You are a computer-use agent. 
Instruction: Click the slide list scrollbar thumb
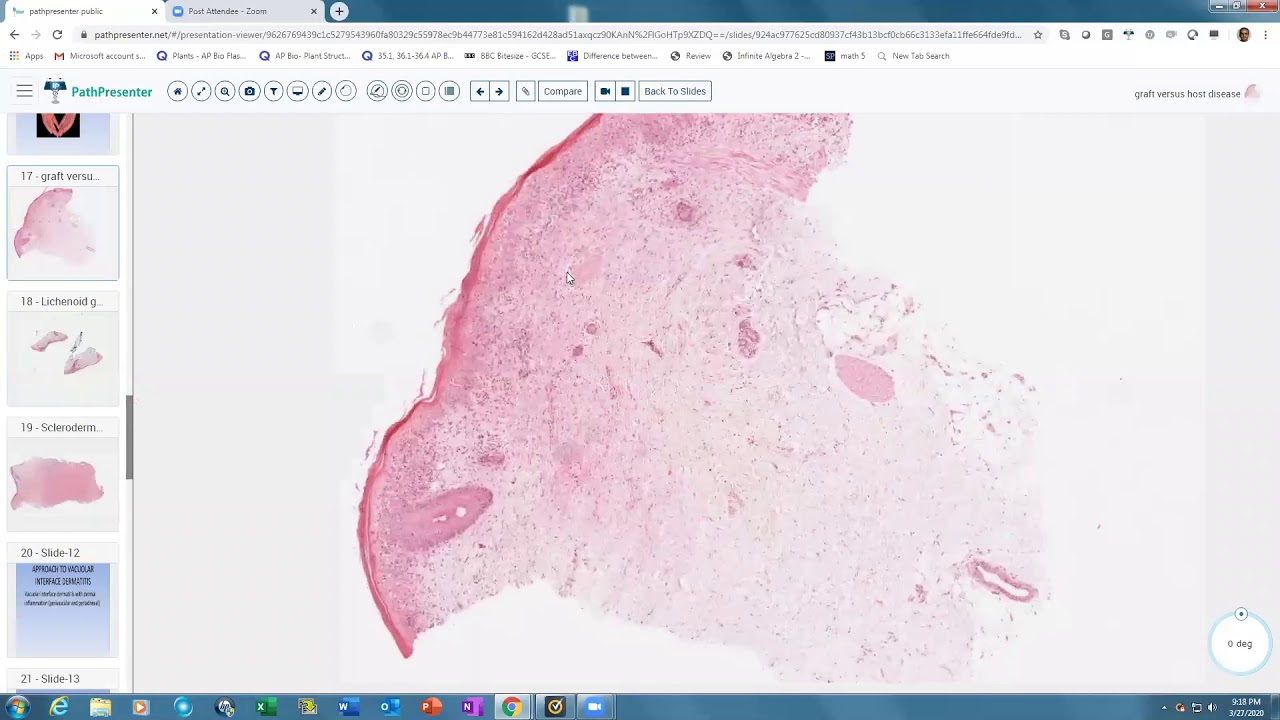click(129, 437)
